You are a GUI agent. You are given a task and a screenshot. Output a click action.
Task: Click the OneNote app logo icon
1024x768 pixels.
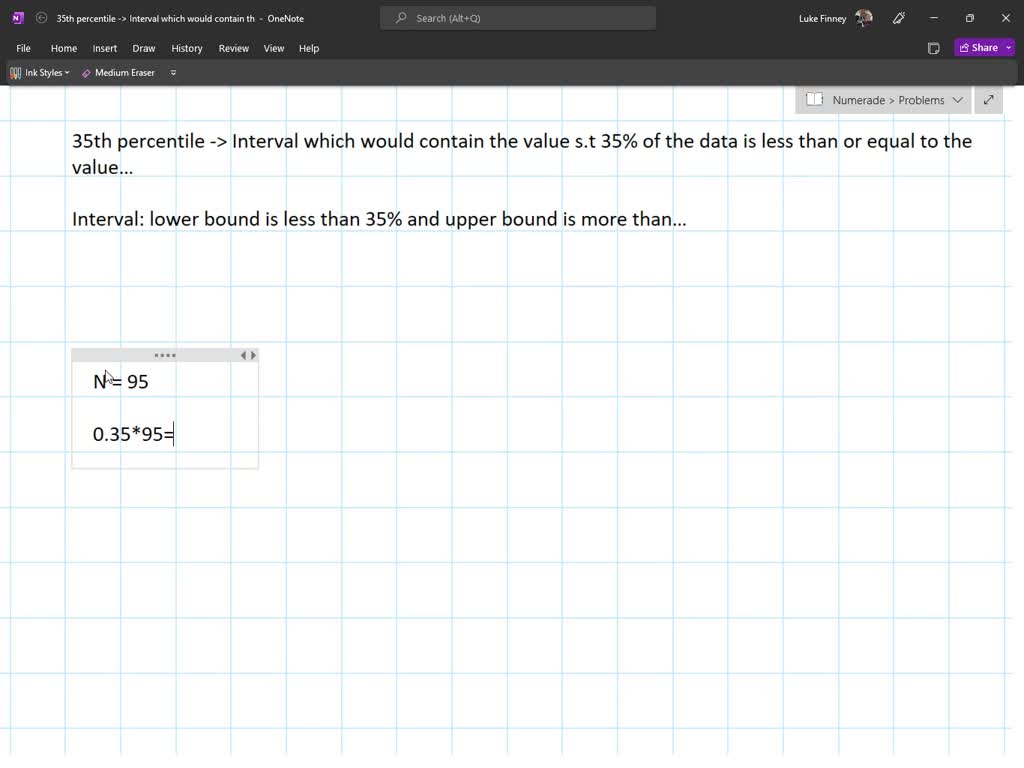17,18
